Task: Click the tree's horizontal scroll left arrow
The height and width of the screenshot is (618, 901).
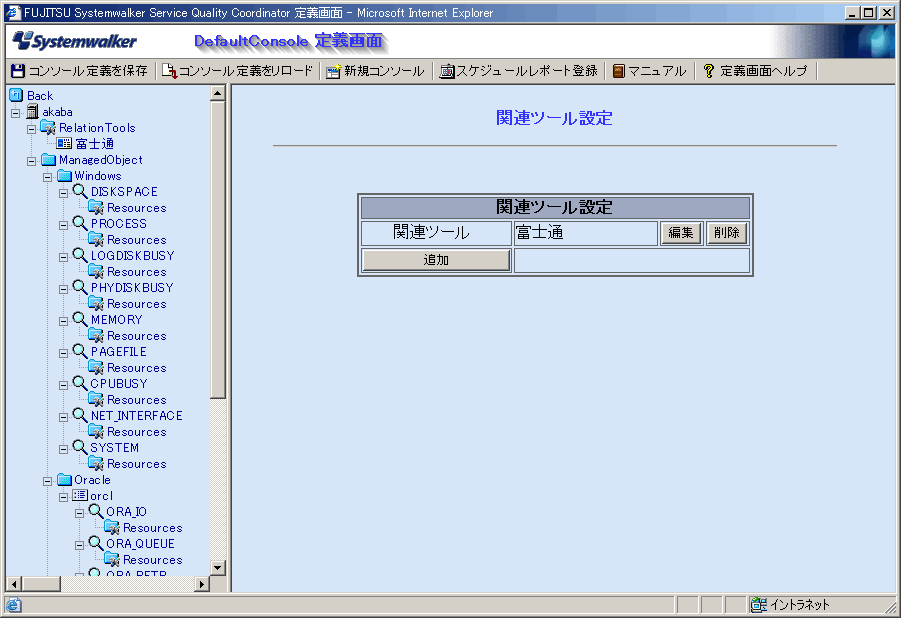Action: click(x=14, y=584)
